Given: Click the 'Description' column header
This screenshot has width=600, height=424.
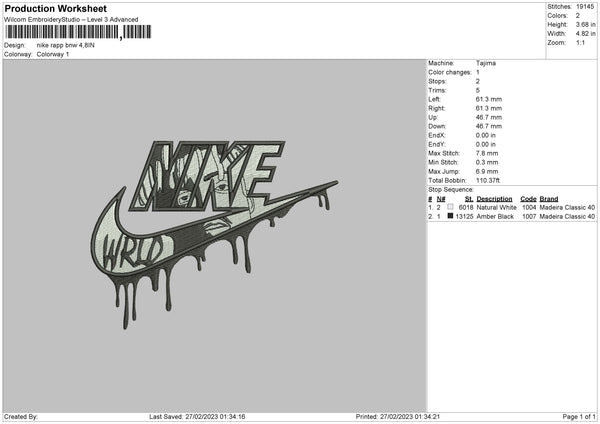Looking at the screenshot, I should coord(494,199).
